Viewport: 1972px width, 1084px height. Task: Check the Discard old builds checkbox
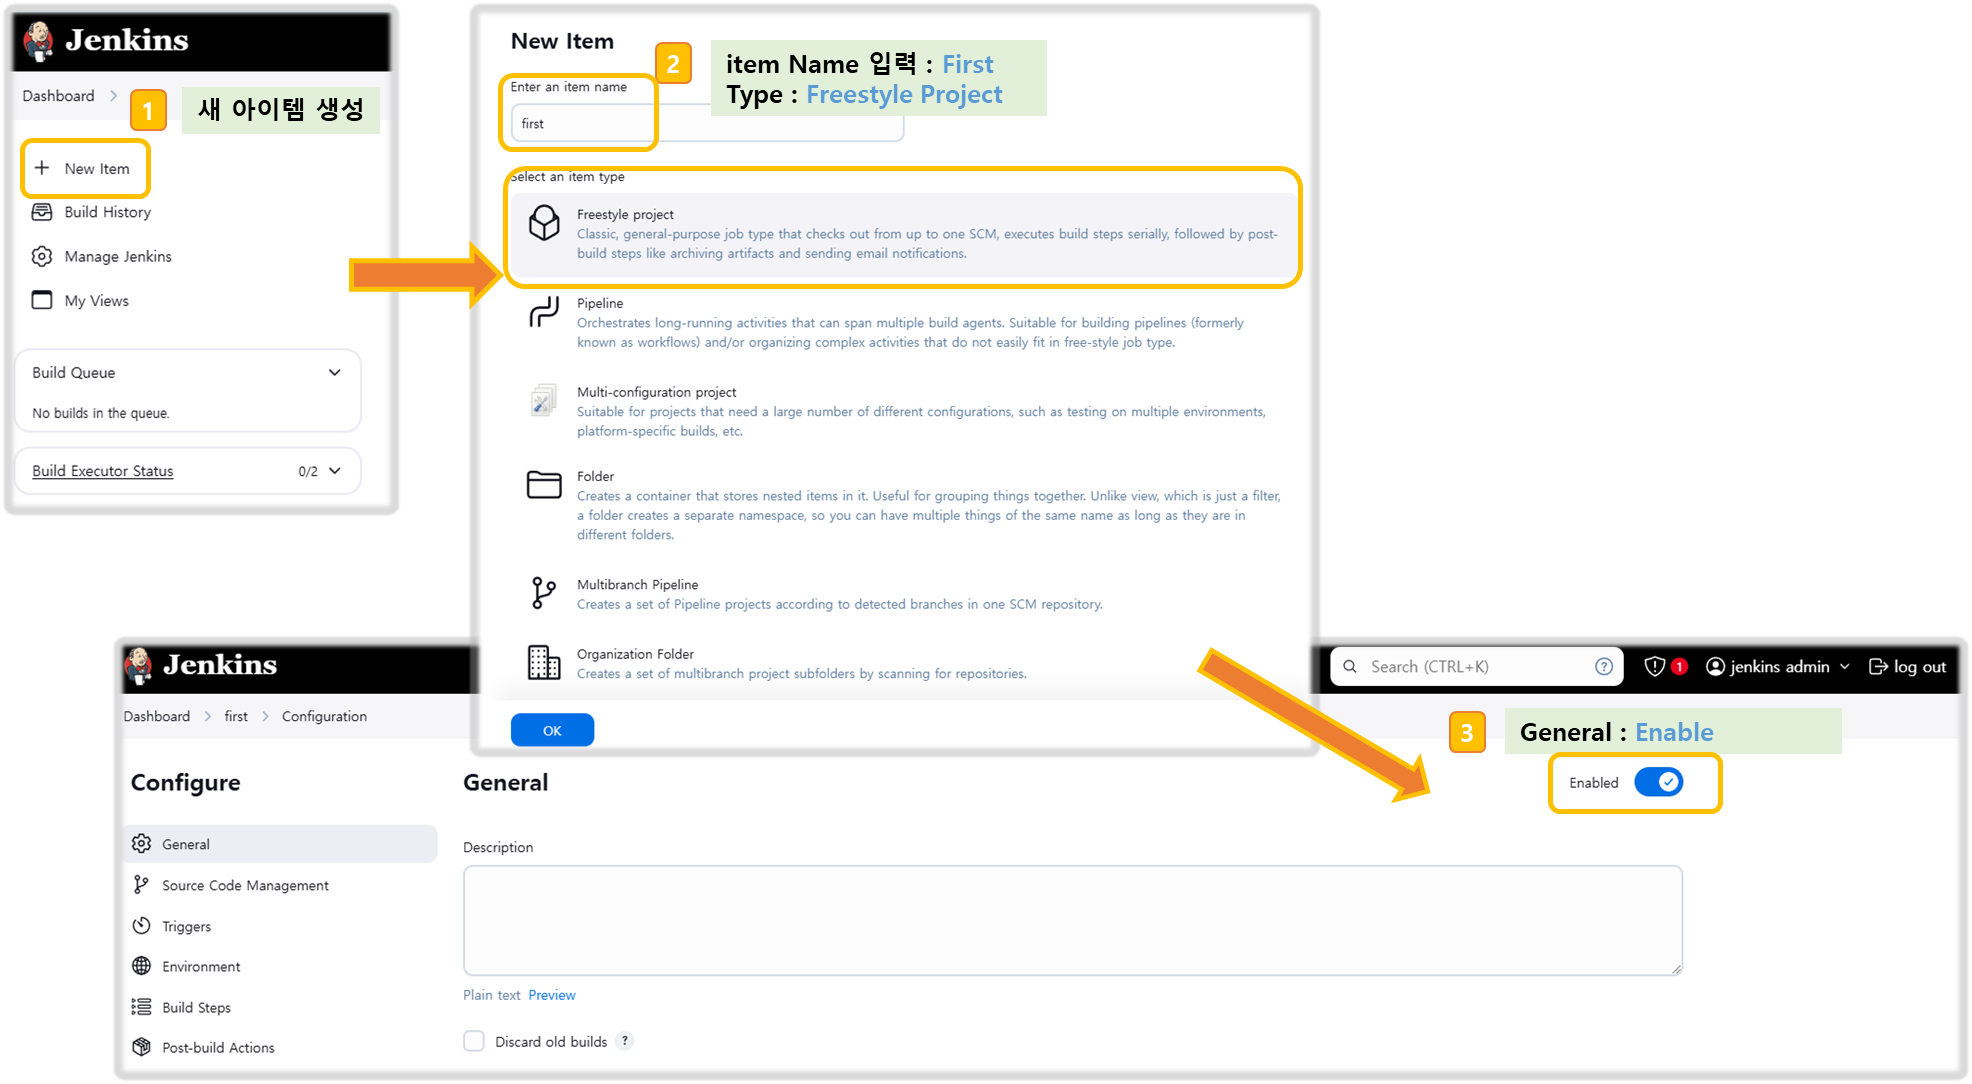pyautogui.click(x=474, y=1041)
